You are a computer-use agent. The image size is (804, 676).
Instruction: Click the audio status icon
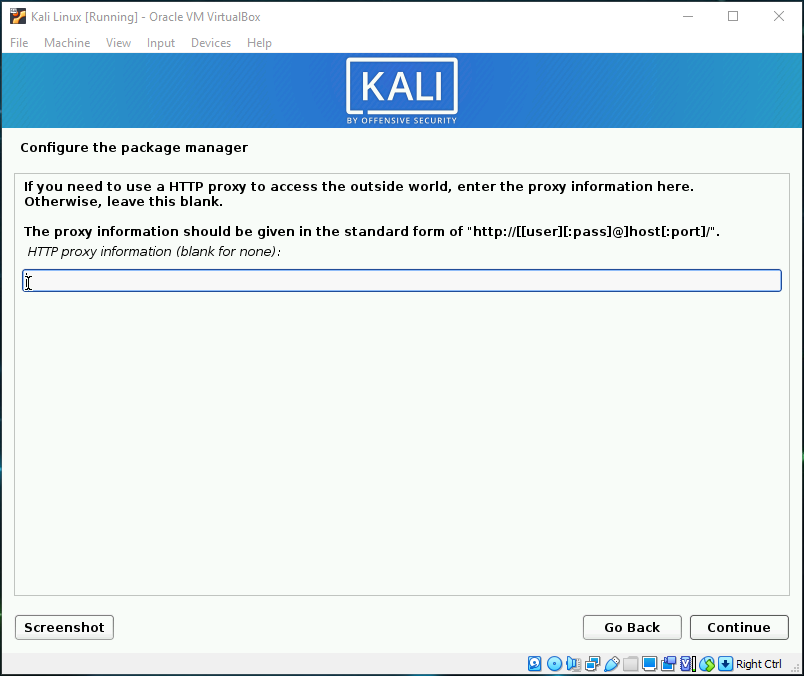coord(573,664)
